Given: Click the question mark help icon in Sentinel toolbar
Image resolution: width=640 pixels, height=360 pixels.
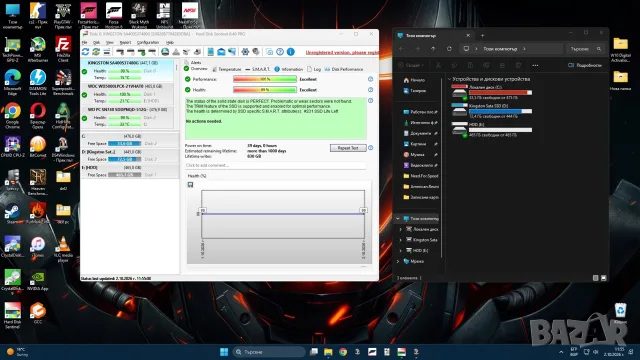Looking at the screenshot, I should pos(280,52).
